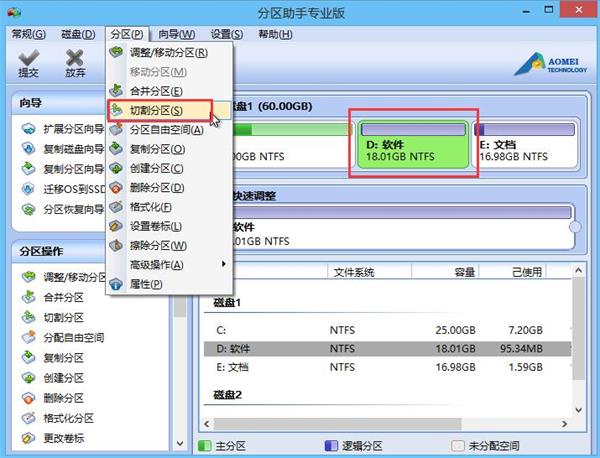Click sidebar 切割分区 operation icon
The height and width of the screenshot is (458, 600).
[29, 317]
